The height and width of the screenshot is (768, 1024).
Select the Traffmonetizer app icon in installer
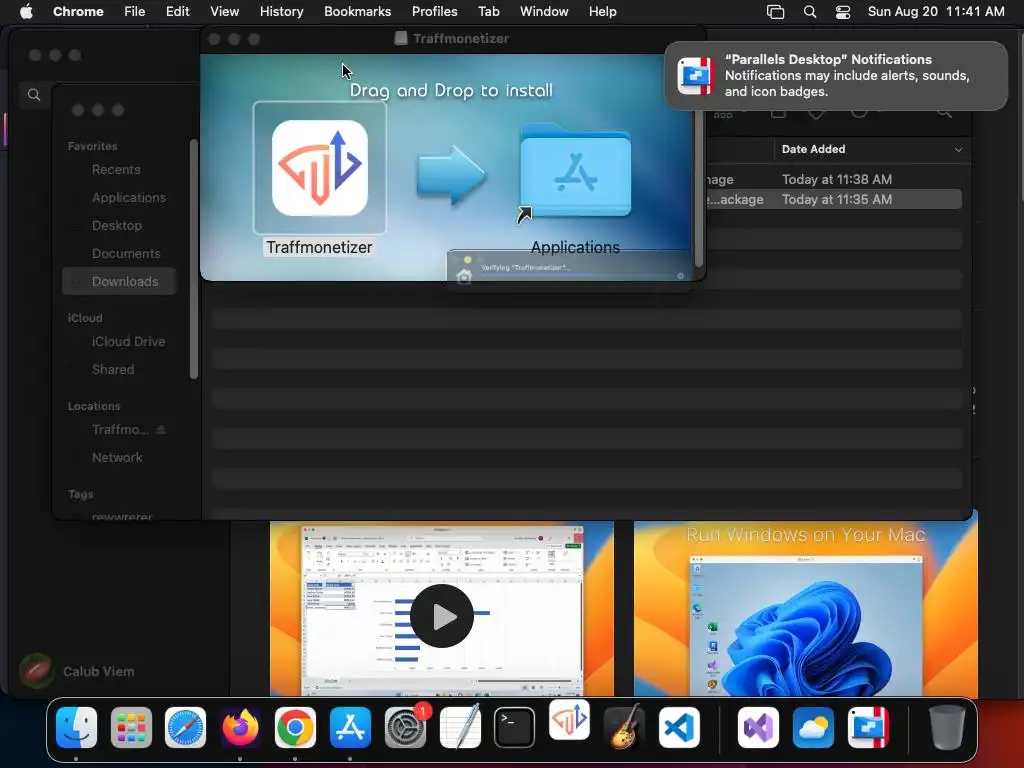pyautogui.click(x=320, y=168)
